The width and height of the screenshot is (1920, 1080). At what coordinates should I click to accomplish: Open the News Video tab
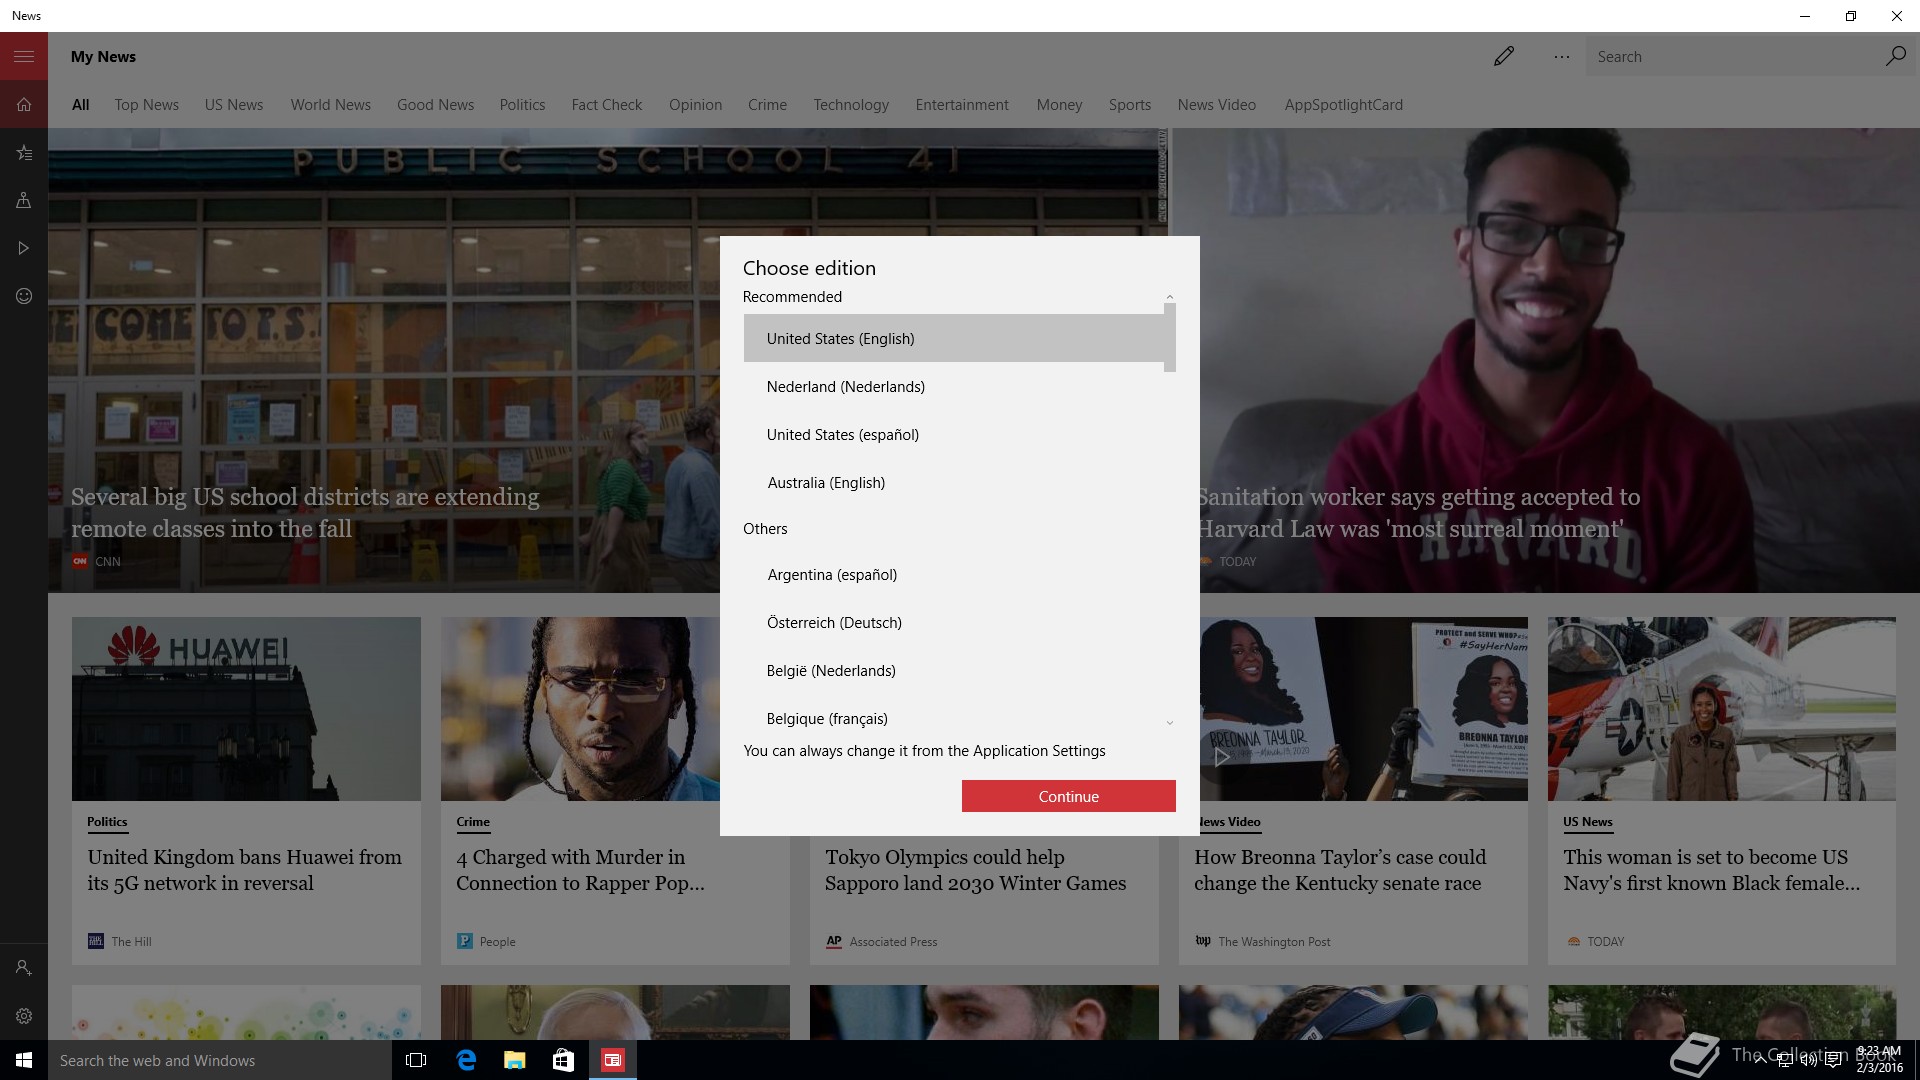[1217, 105]
